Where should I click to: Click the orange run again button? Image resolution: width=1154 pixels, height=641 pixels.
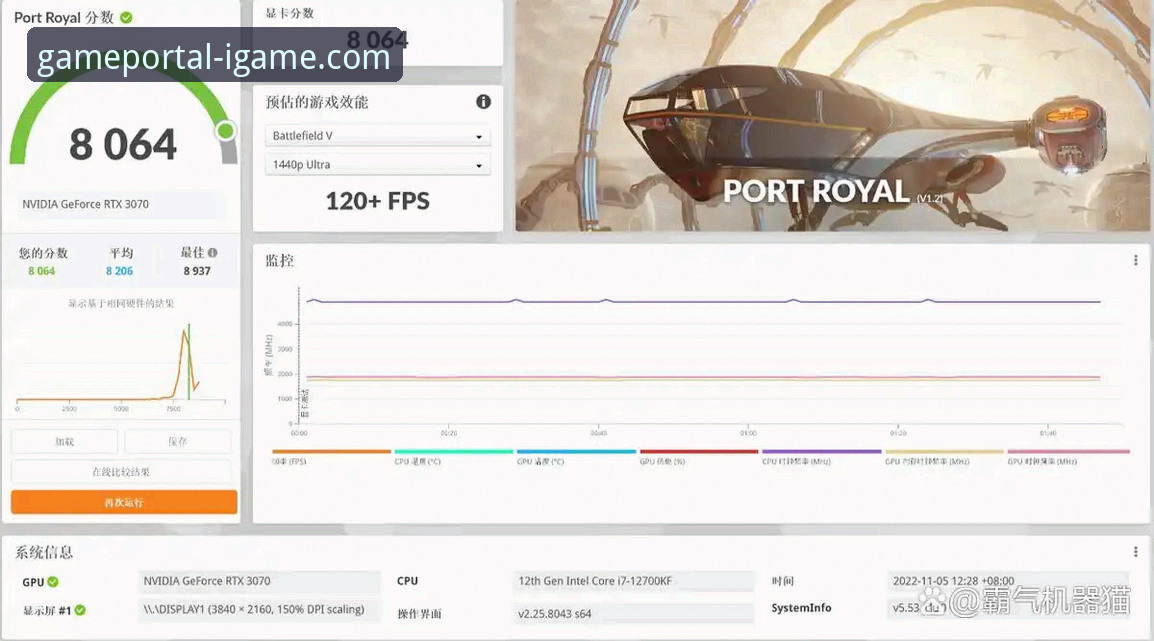point(124,502)
